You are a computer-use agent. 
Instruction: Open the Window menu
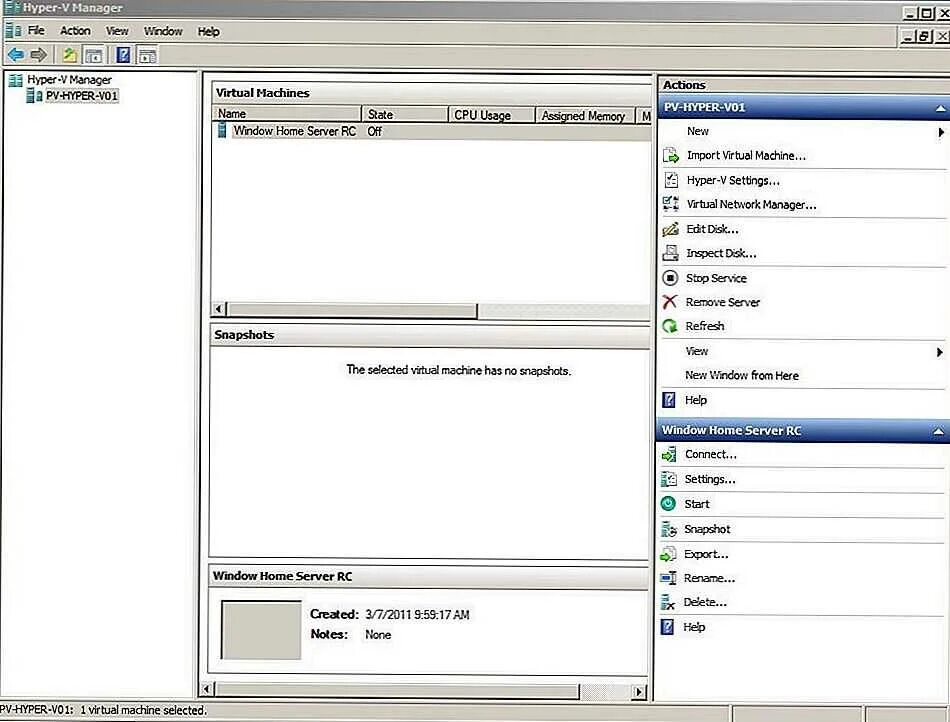coord(163,31)
